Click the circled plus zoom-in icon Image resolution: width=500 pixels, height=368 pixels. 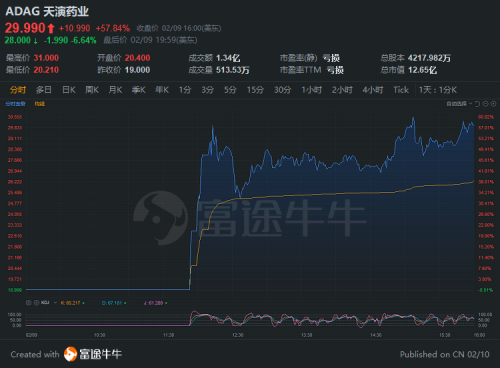(x=494, y=104)
